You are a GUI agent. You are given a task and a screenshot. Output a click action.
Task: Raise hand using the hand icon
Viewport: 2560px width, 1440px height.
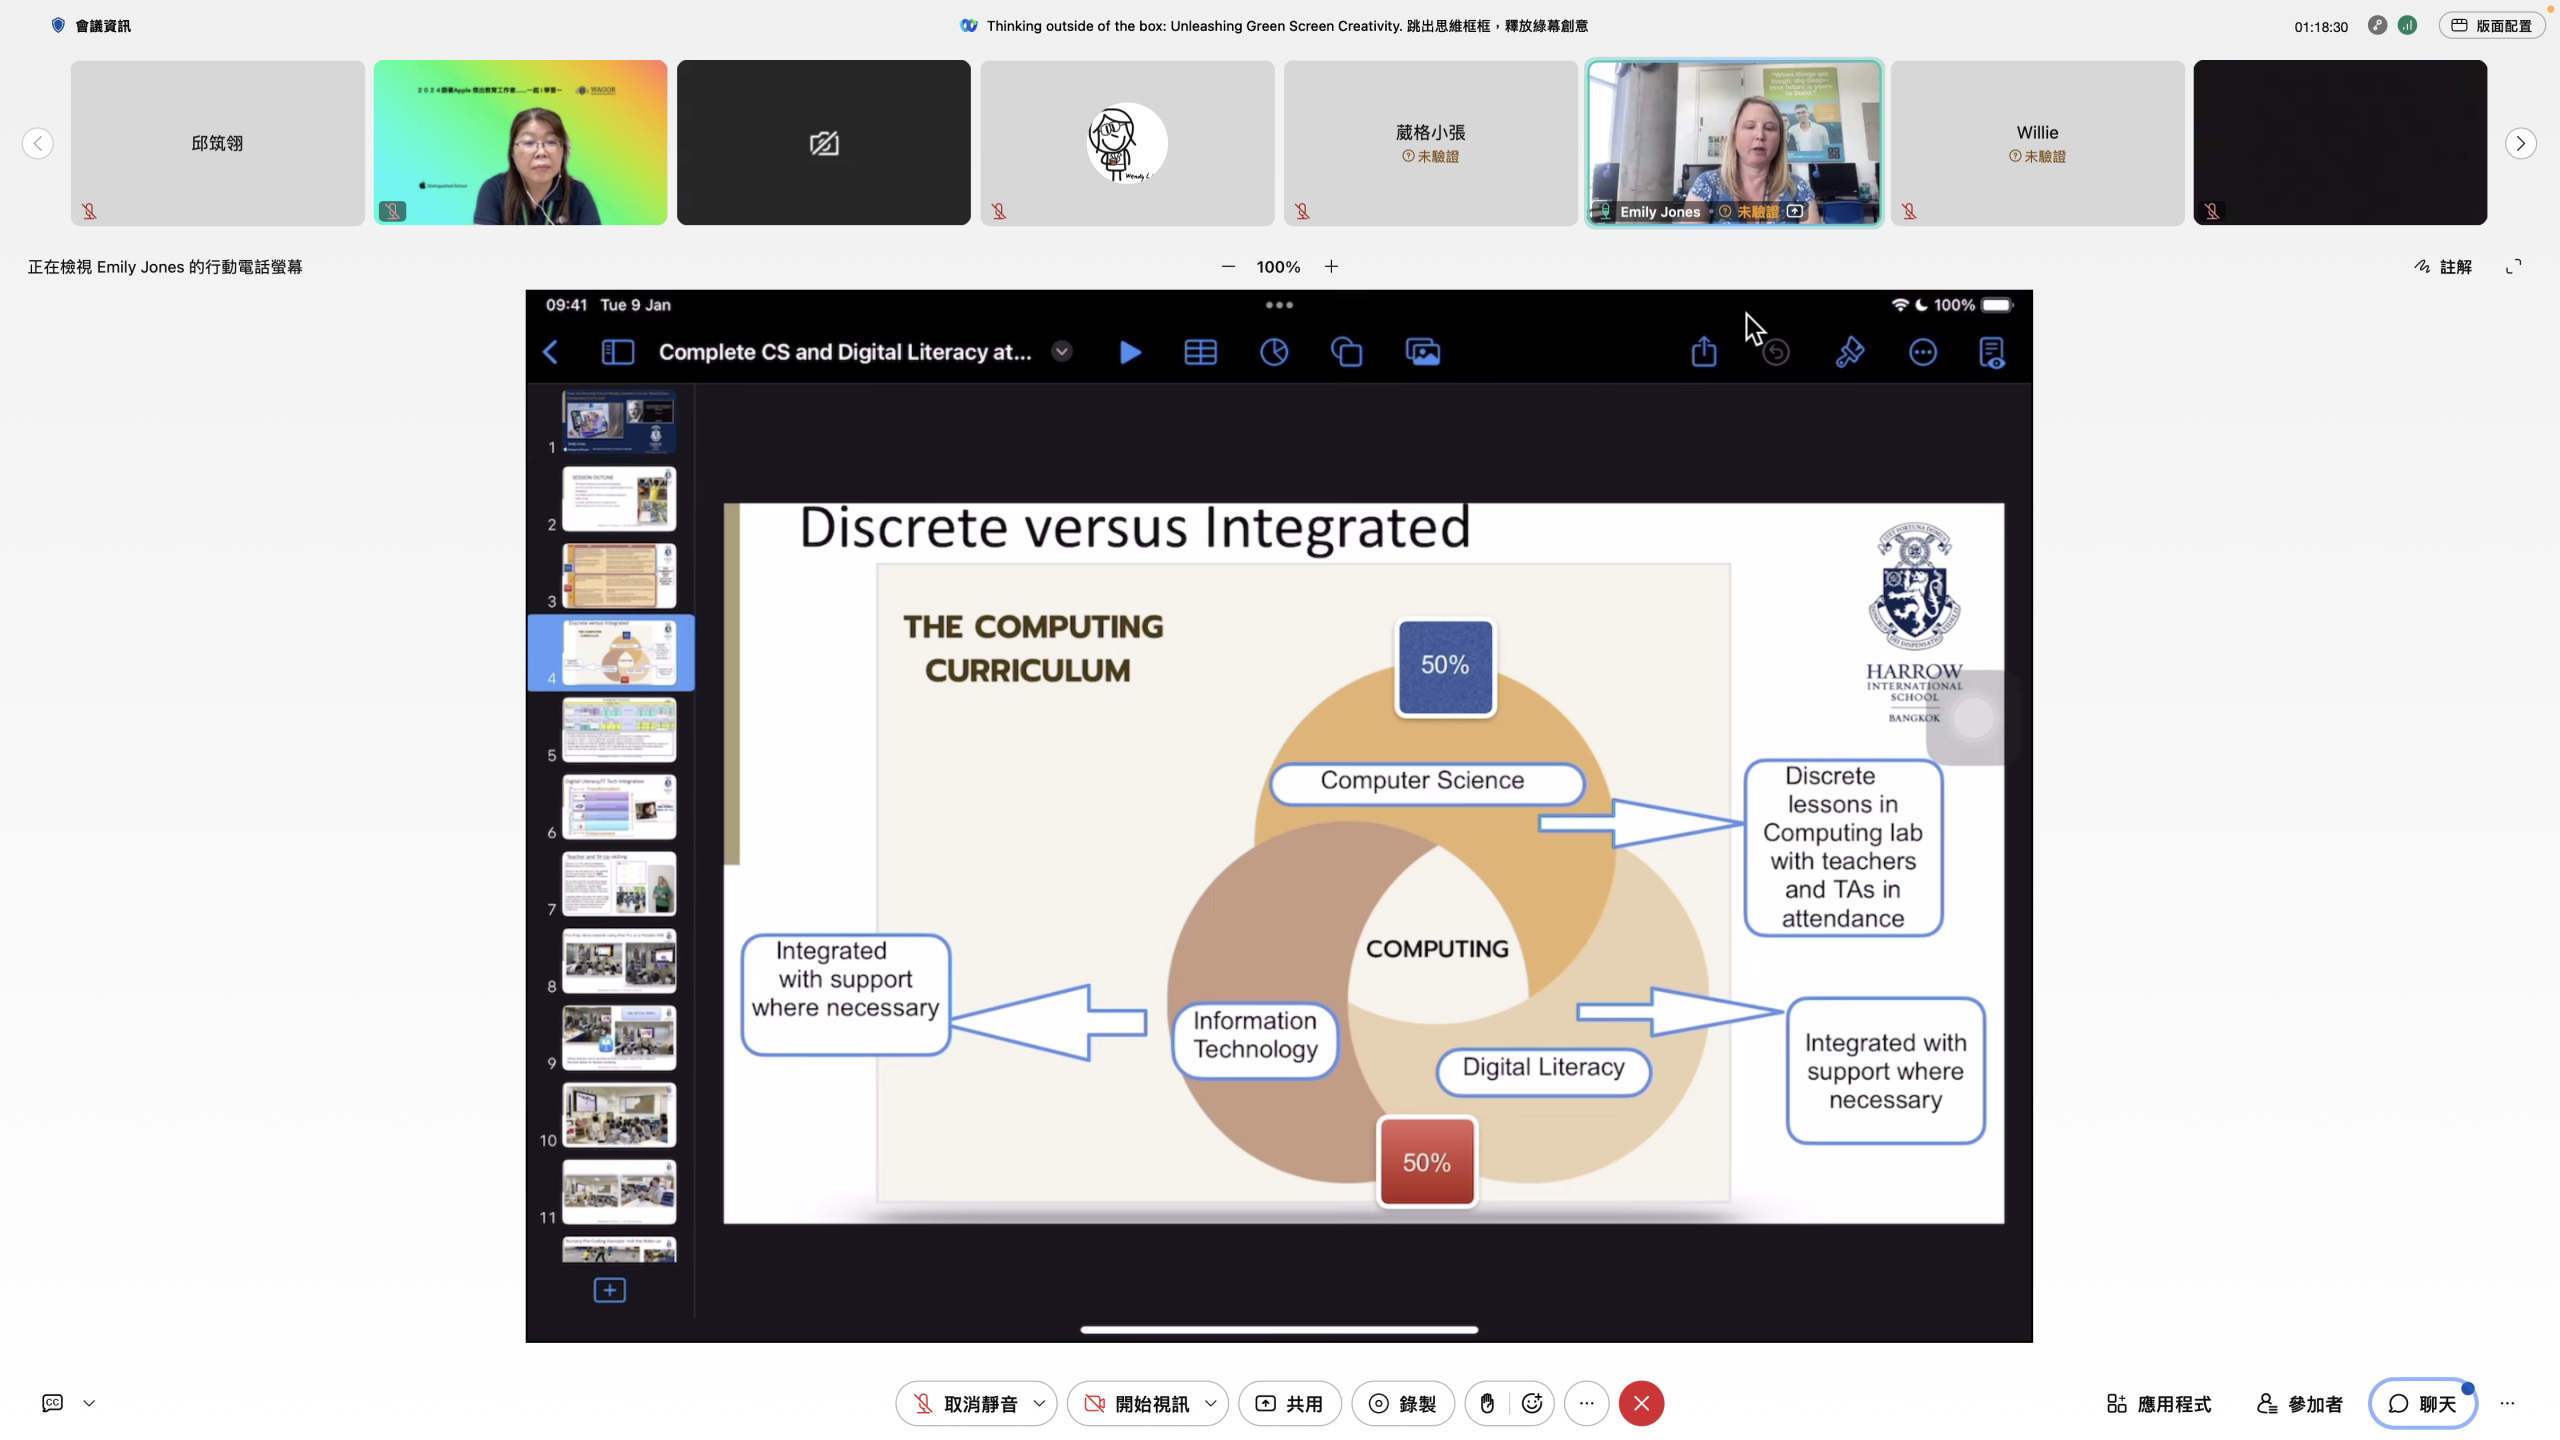click(x=1487, y=1403)
